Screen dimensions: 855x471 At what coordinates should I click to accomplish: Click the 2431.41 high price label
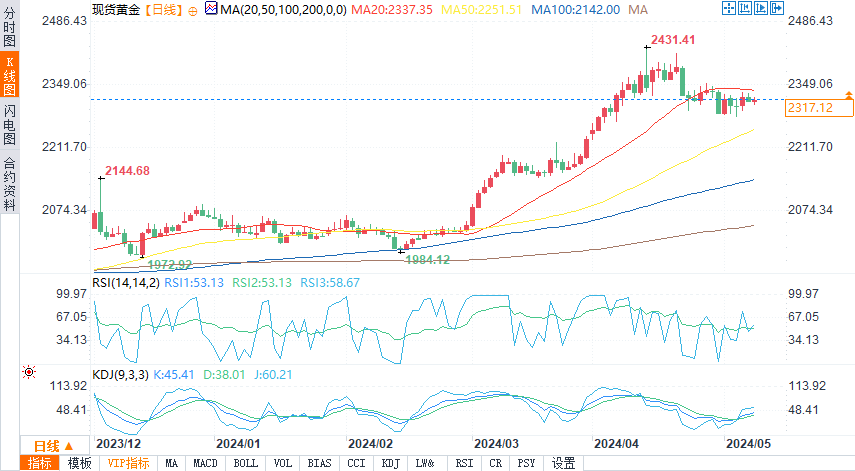click(673, 40)
